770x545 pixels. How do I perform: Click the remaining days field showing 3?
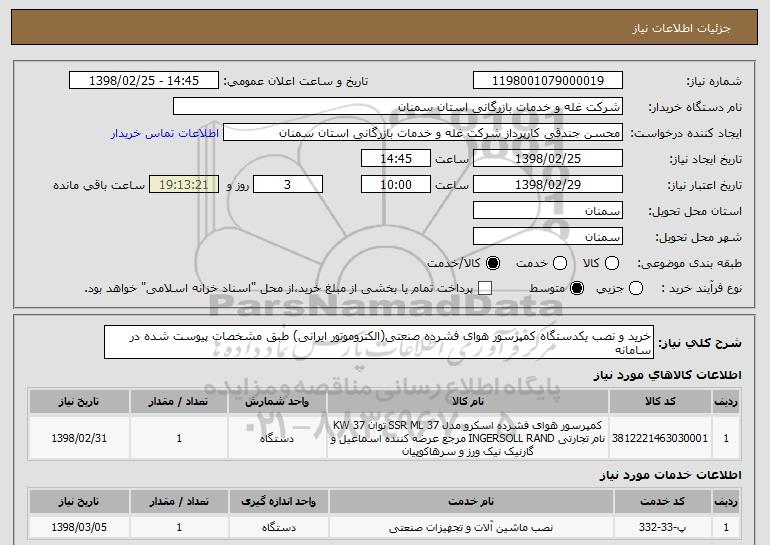[288, 185]
